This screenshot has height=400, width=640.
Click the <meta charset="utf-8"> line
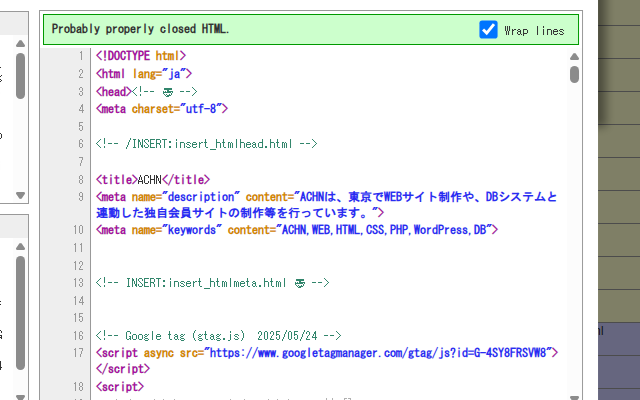point(162,109)
